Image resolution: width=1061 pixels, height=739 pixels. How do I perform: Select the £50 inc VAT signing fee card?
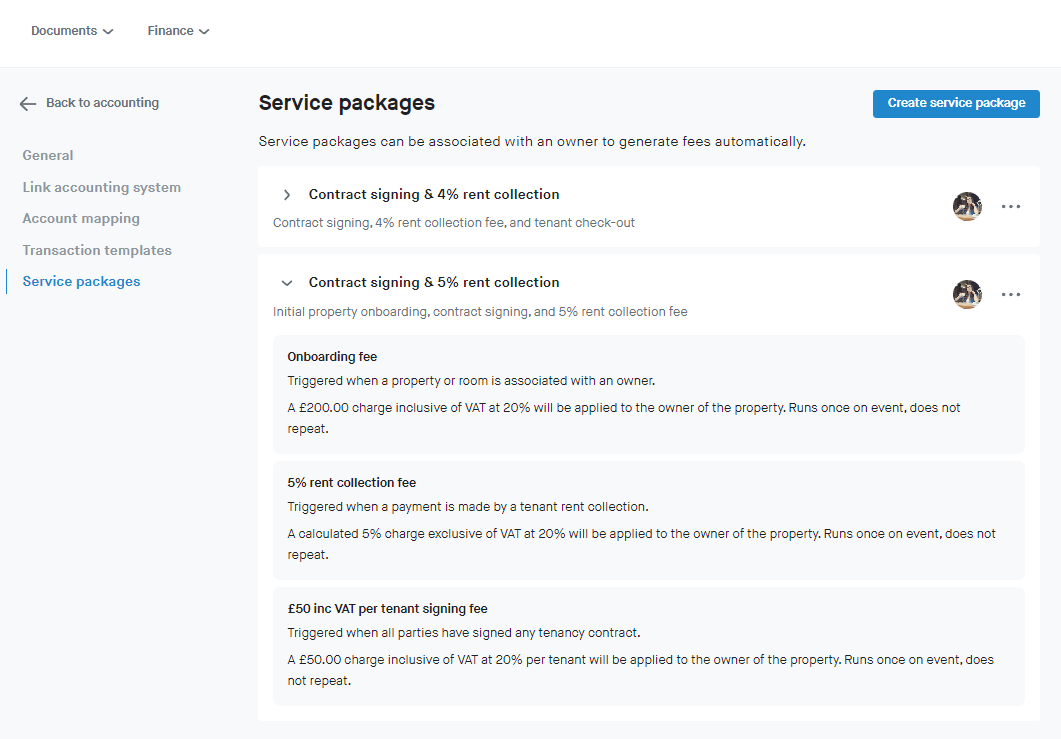point(648,646)
